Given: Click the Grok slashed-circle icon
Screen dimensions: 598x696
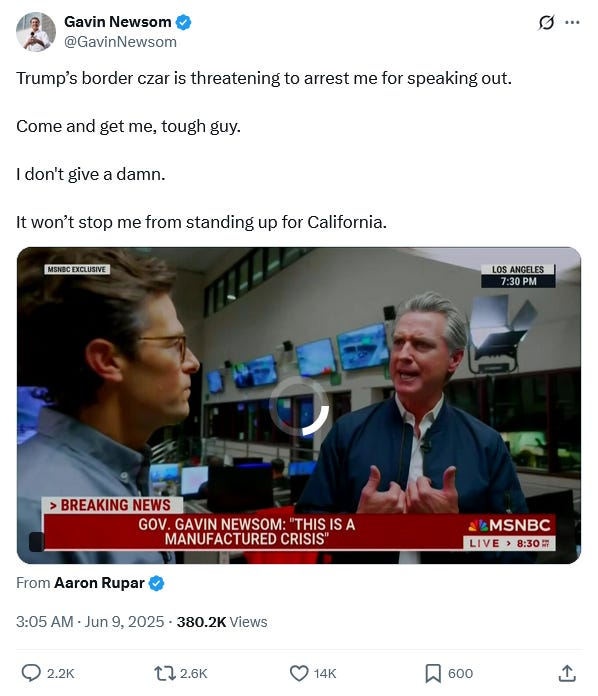Looking at the screenshot, I should pyautogui.click(x=546, y=22).
